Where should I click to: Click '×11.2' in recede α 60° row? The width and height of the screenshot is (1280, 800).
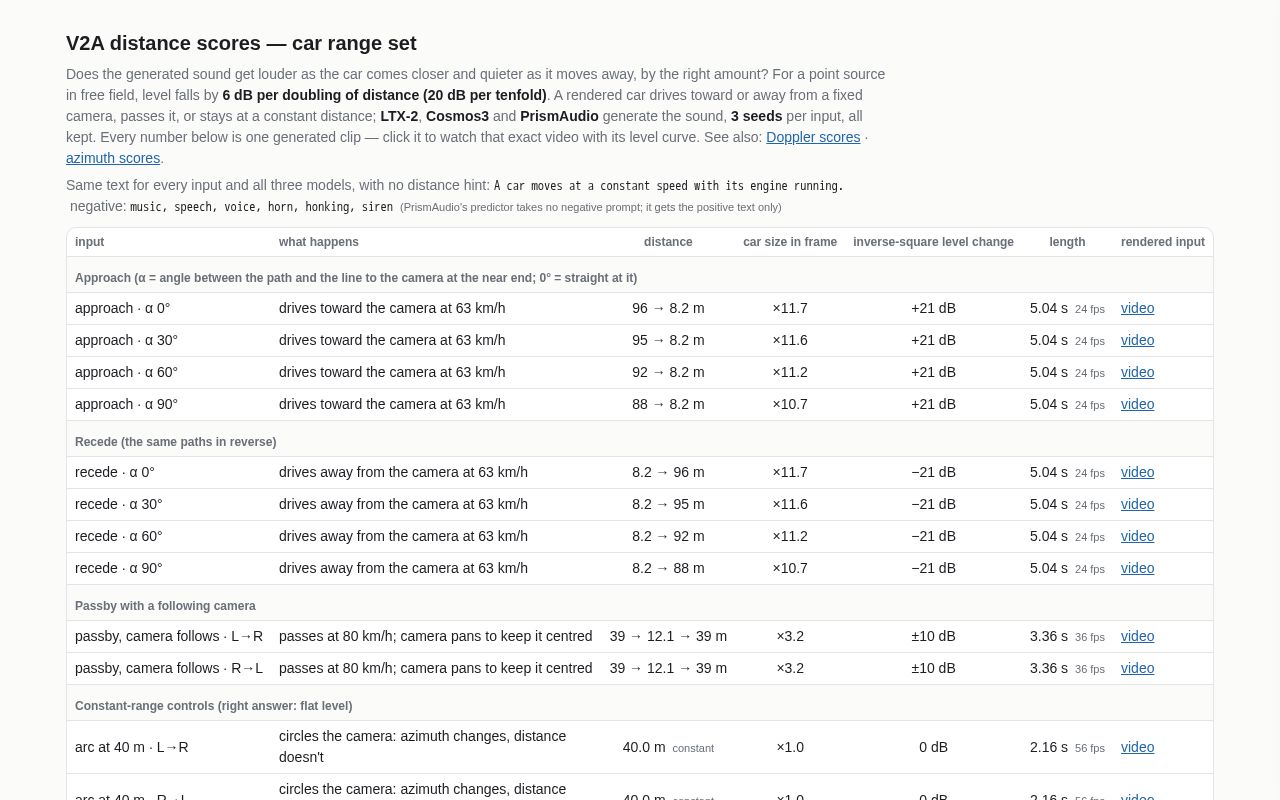pyautogui.click(x=790, y=536)
